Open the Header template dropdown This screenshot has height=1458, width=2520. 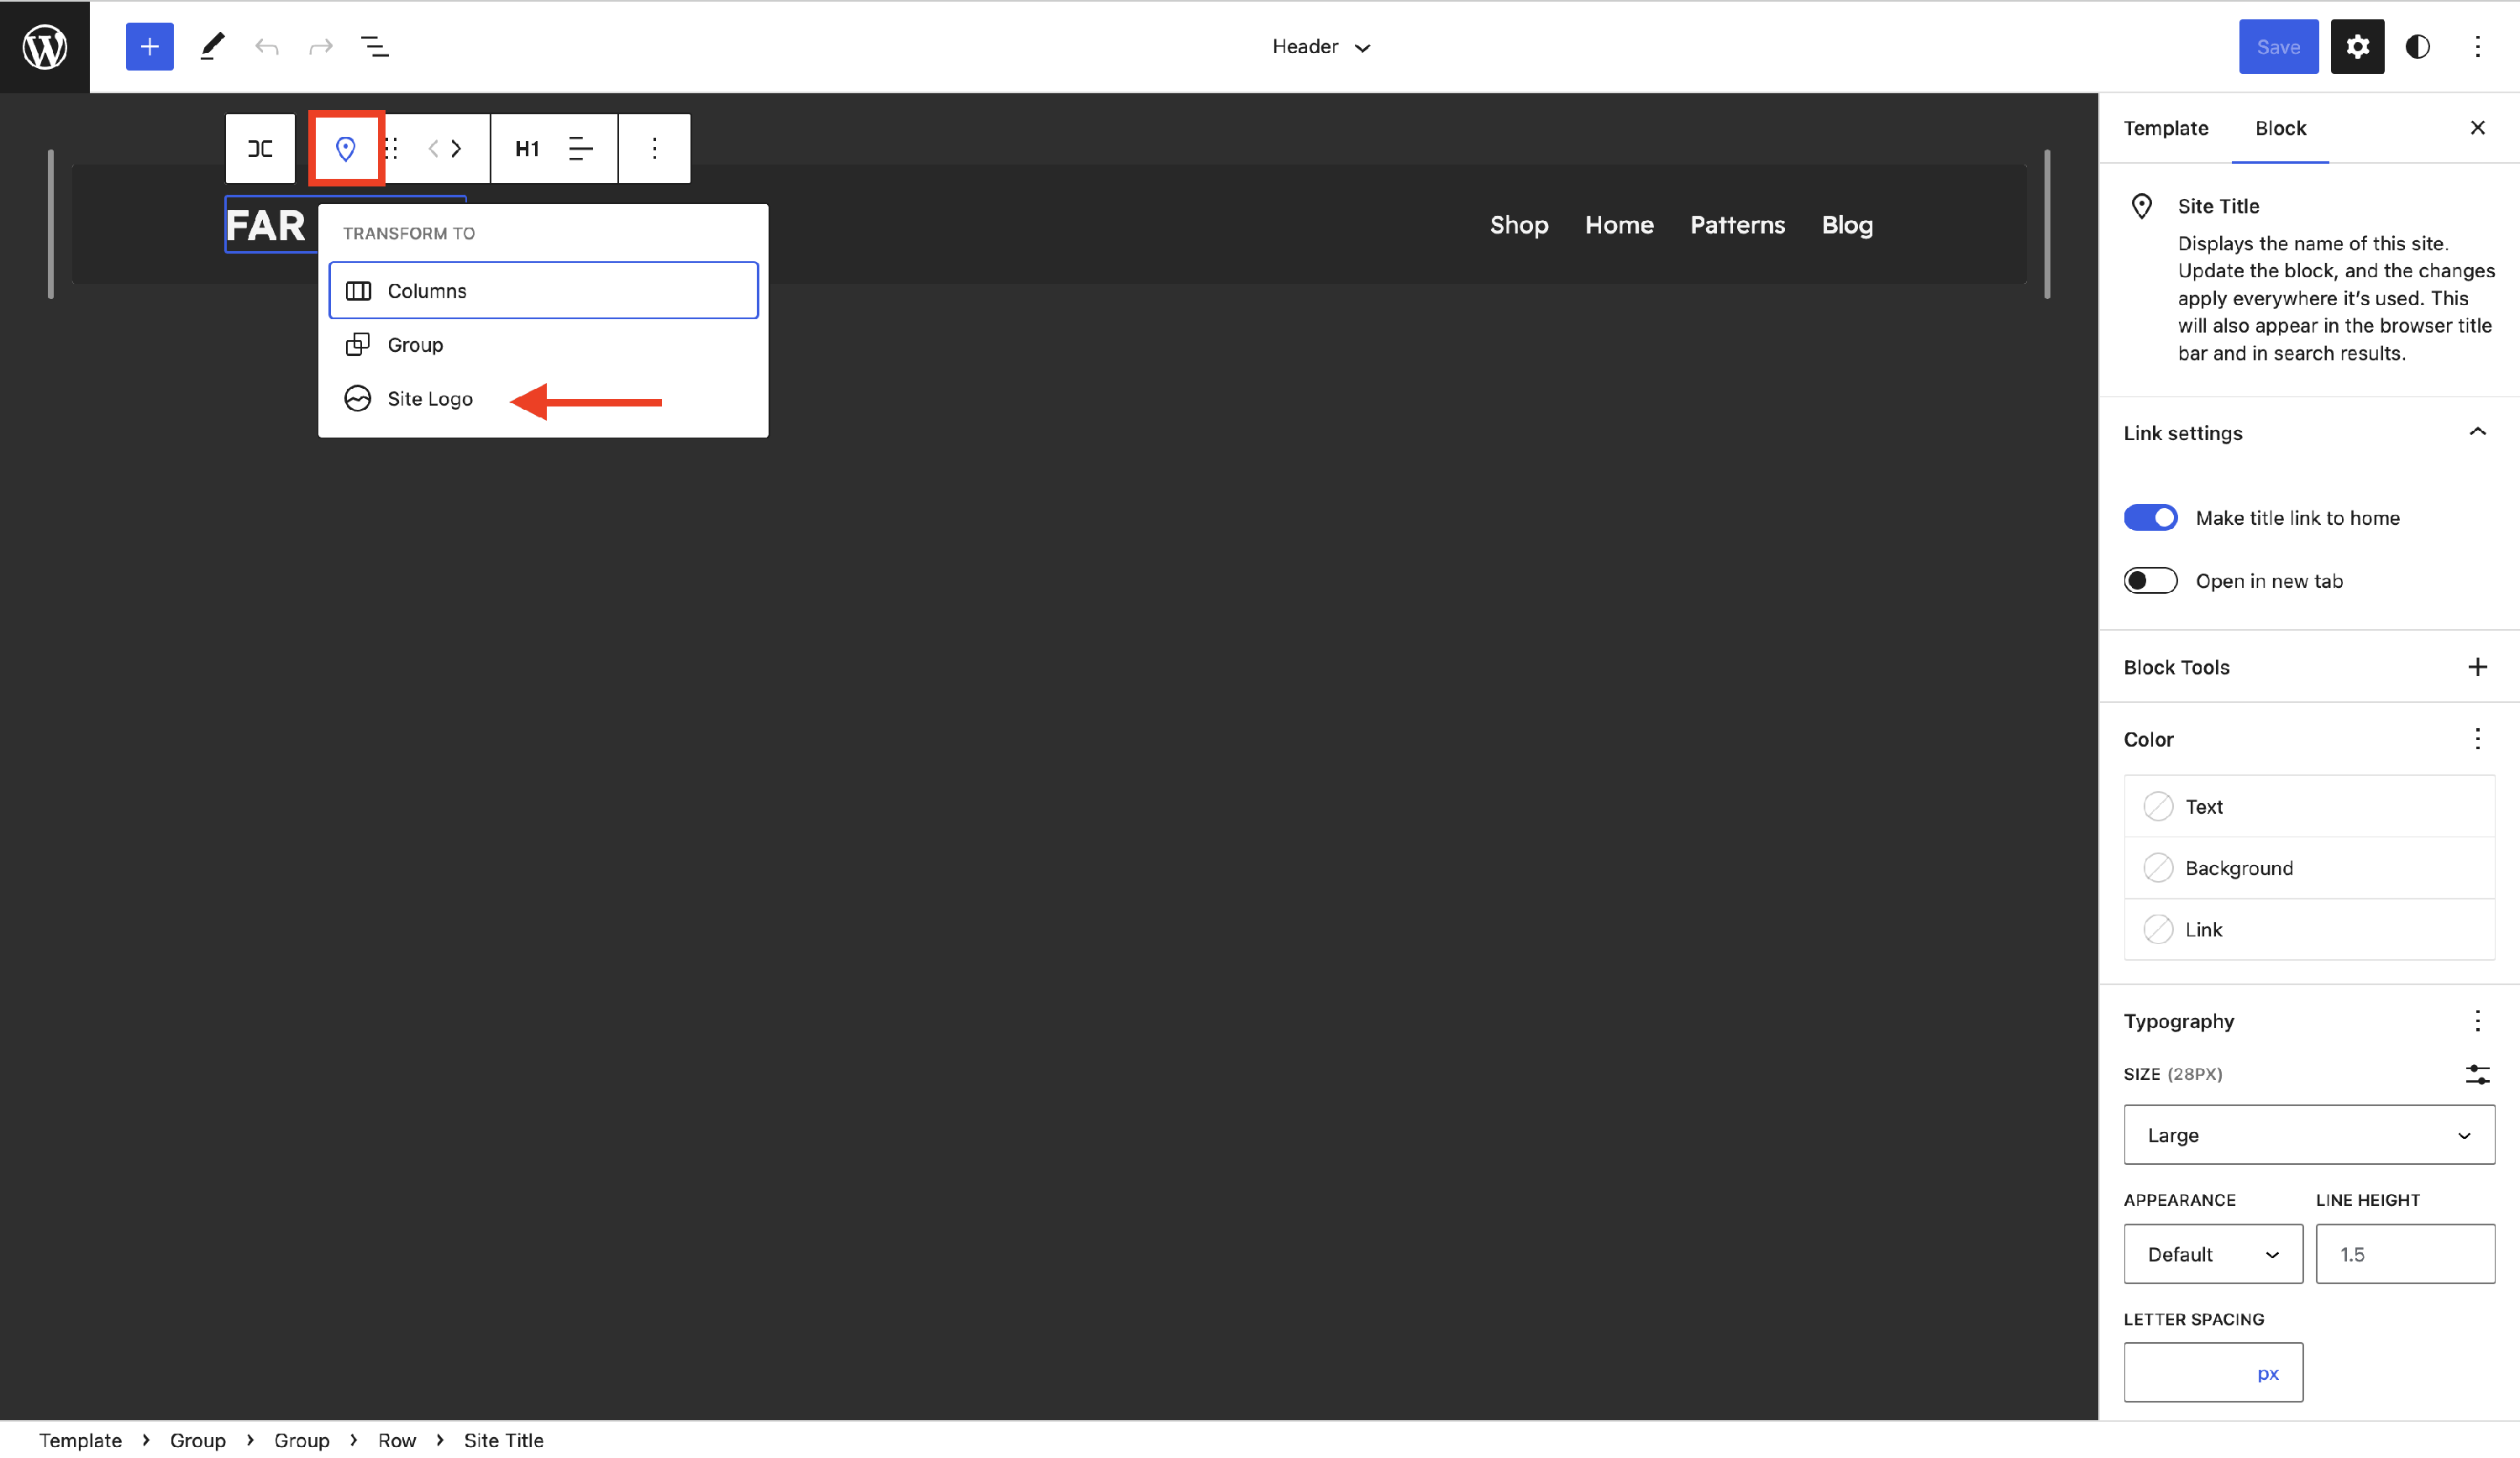(x=1320, y=46)
